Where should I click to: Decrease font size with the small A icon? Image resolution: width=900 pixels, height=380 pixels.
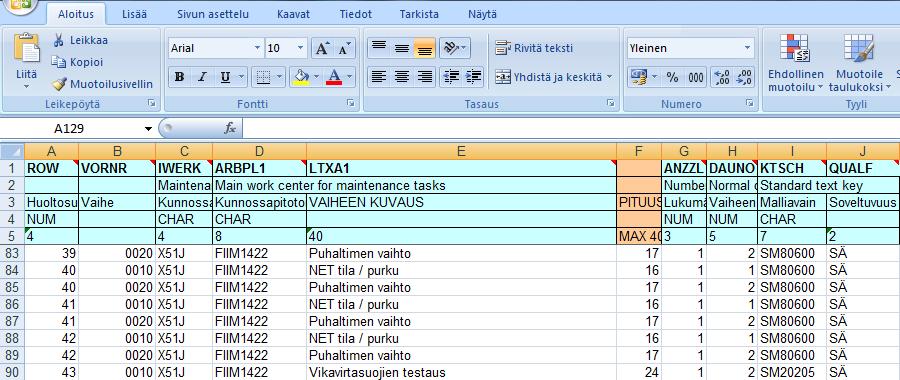click(x=344, y=49)
